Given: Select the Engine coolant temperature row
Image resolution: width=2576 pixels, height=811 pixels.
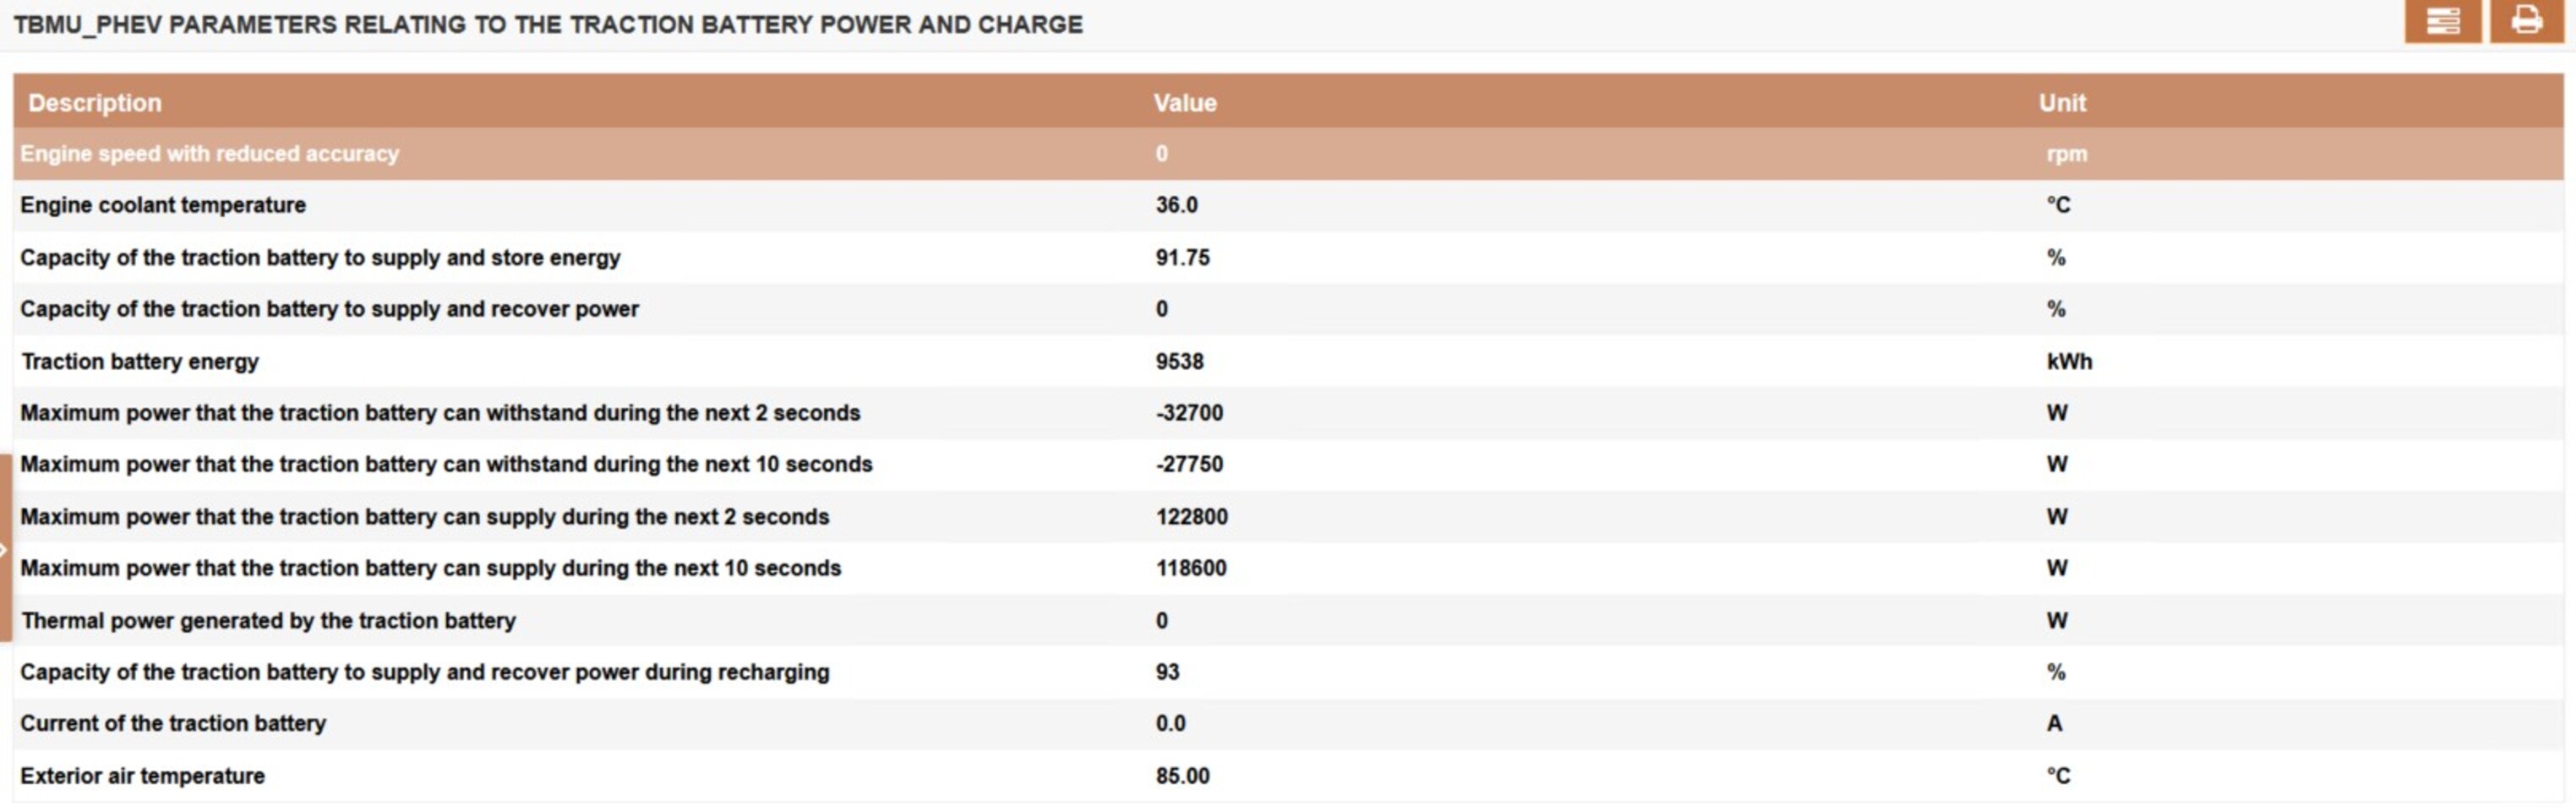Looking at the screenshot, I should tap(163, 205).
